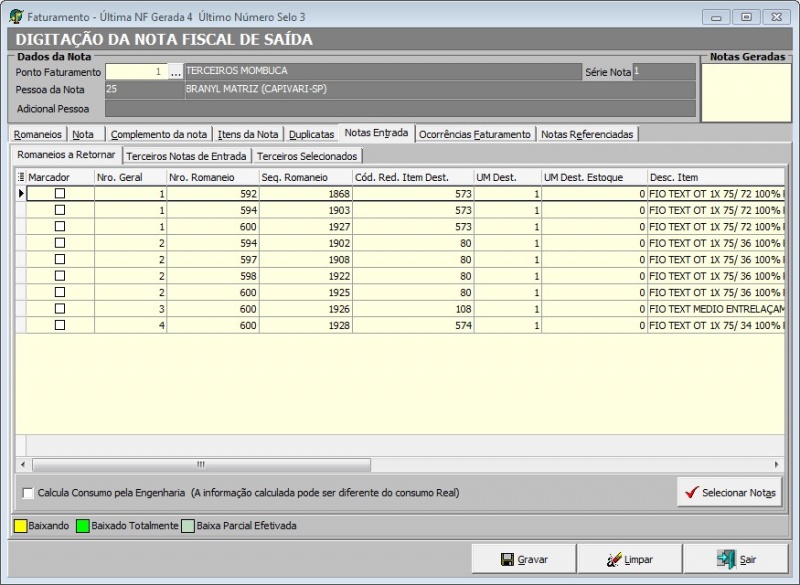
Task: Click the green Baixado Totalmente legend swatch
Action: (x=83, y=525)
